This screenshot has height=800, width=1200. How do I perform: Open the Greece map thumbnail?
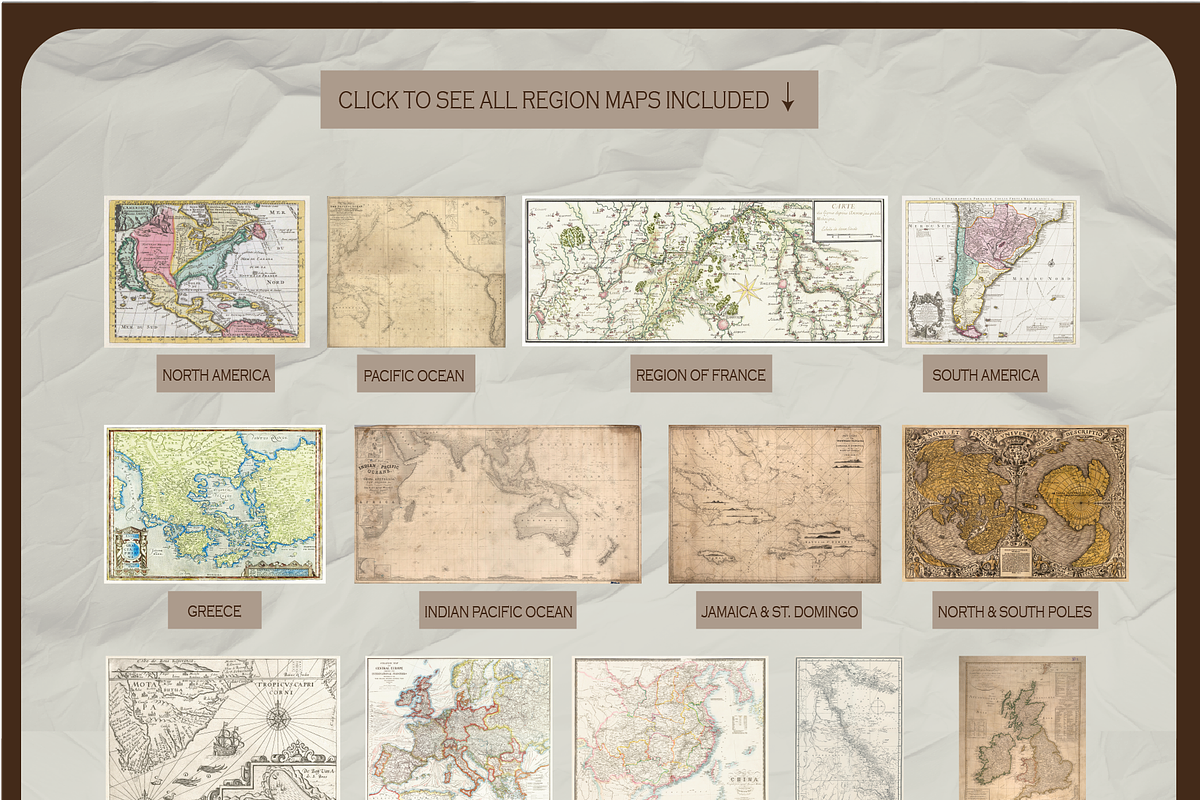(x=215, y=504)
